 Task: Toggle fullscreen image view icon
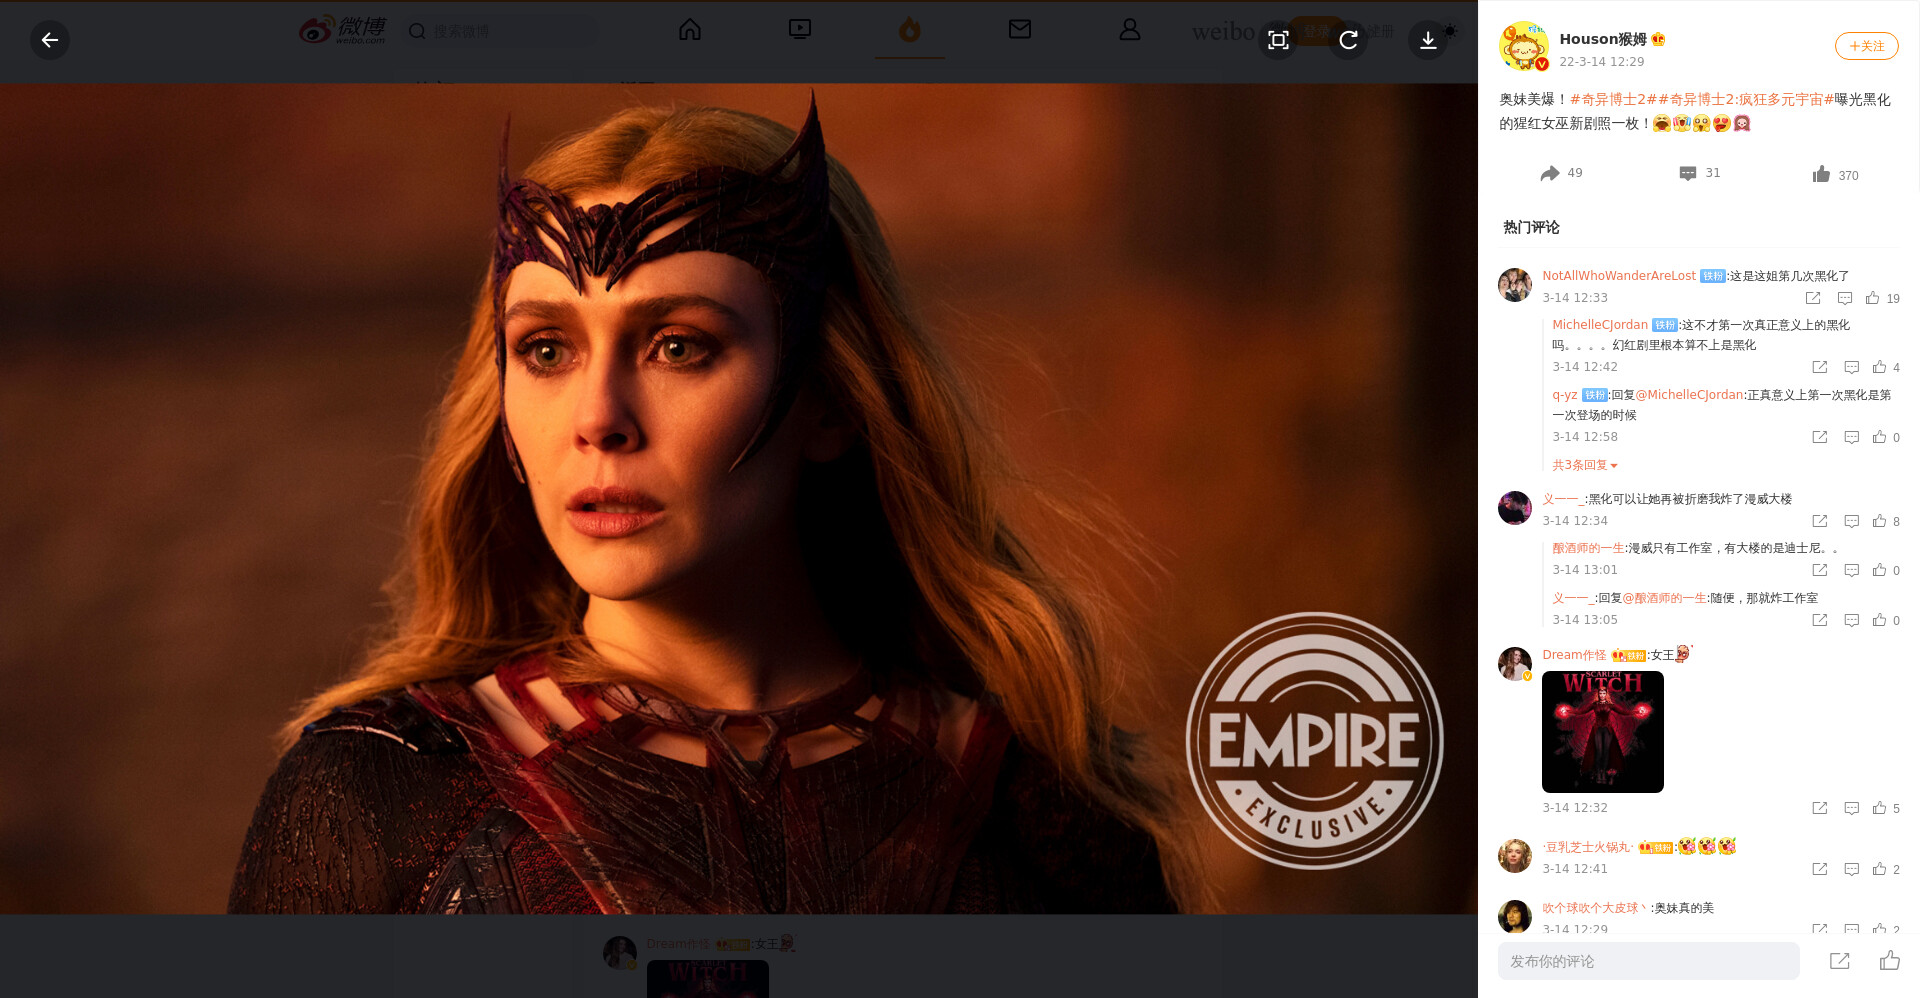1278,40
